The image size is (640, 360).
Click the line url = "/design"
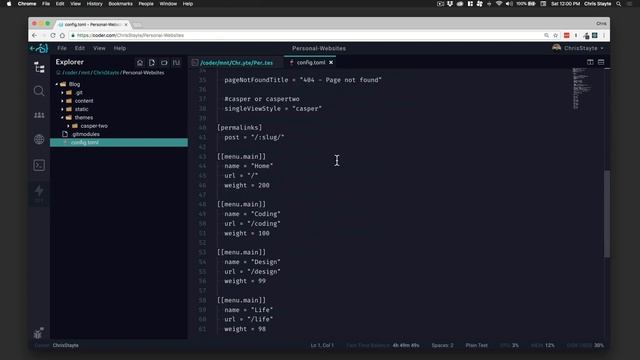pos(252,271)
